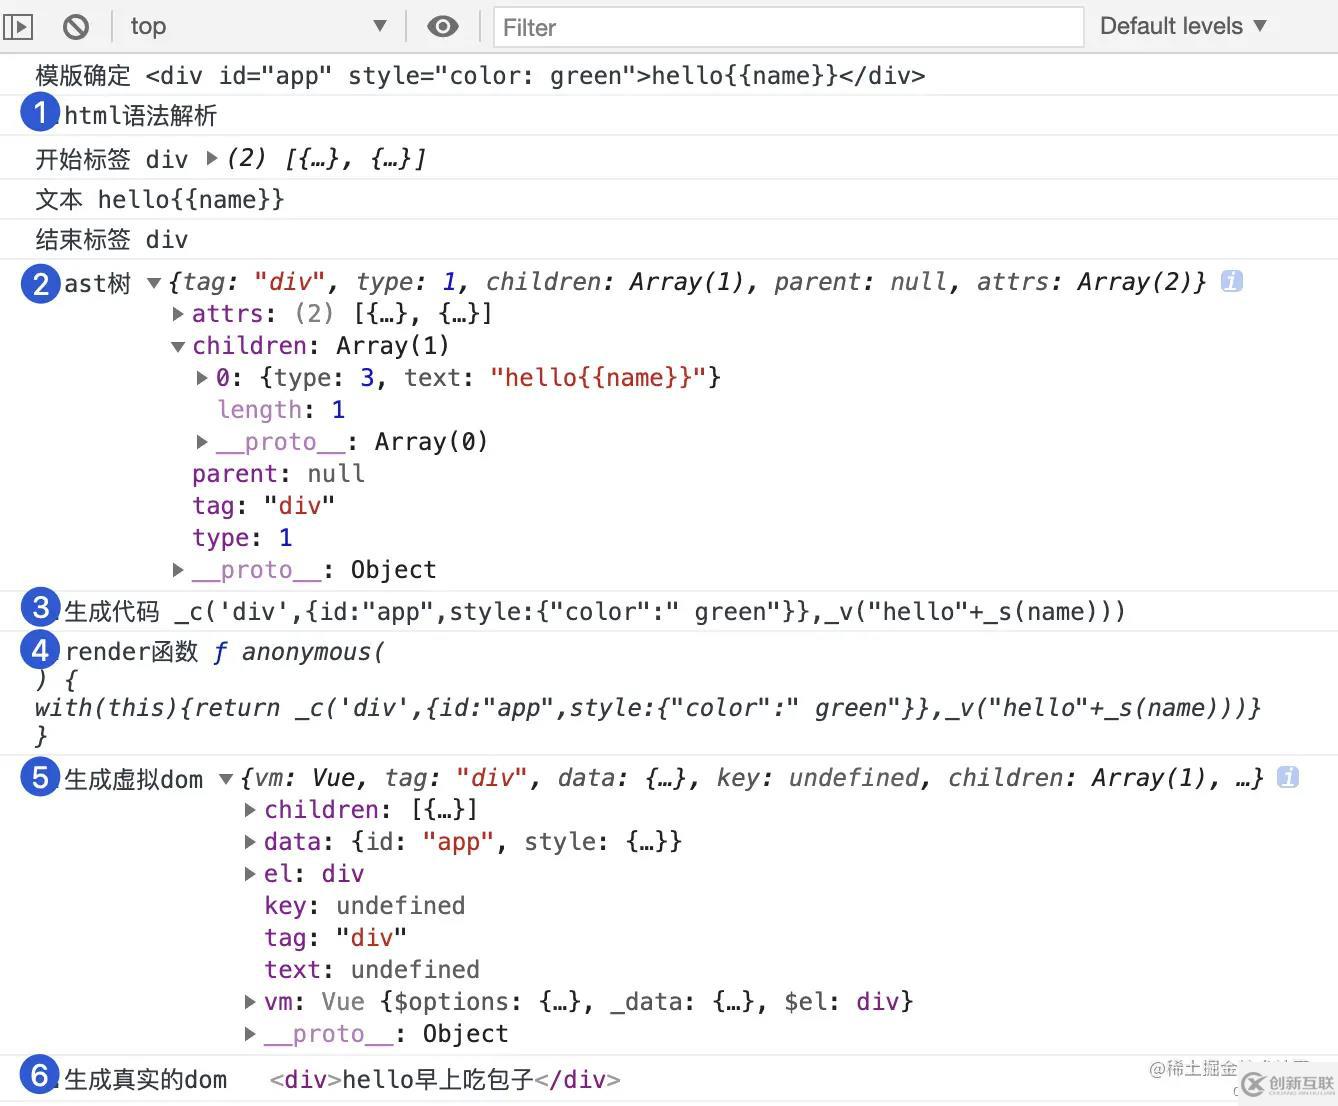The width and height of the screenshot is (1338, 1106).
Task: Expand data: {id: "app", style: {…}}
Action: [250, 842]
